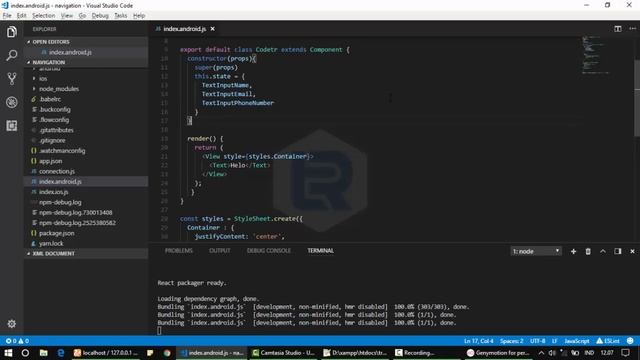The image size is (640, 360).
Task: Select the terminal dropdown '1: node'
Action: (536, 251)
